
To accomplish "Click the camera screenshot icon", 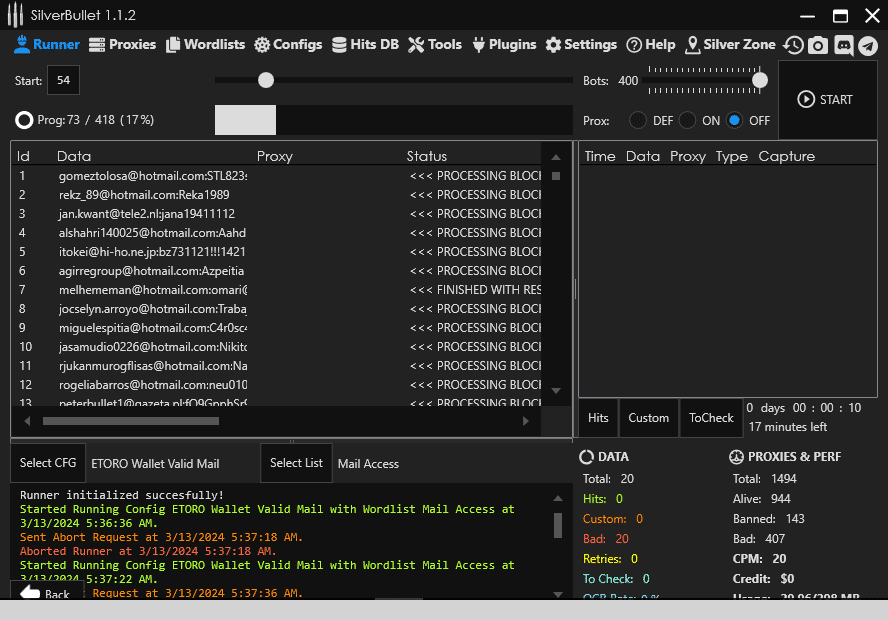I will pyautogui.click(x=818, y=45).
